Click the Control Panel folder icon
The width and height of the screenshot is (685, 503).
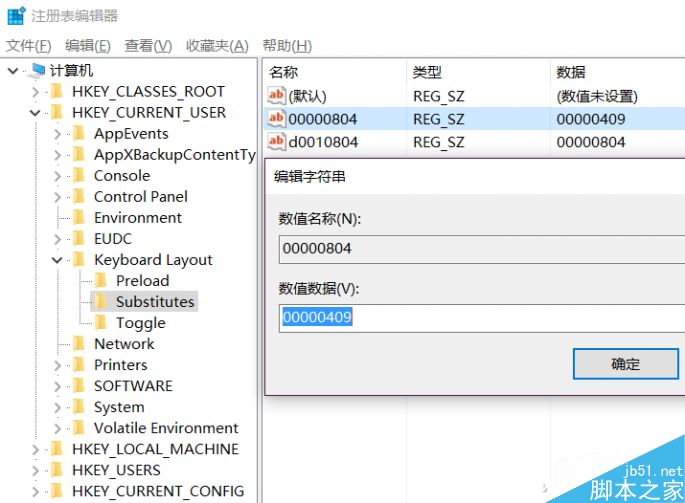78,197
